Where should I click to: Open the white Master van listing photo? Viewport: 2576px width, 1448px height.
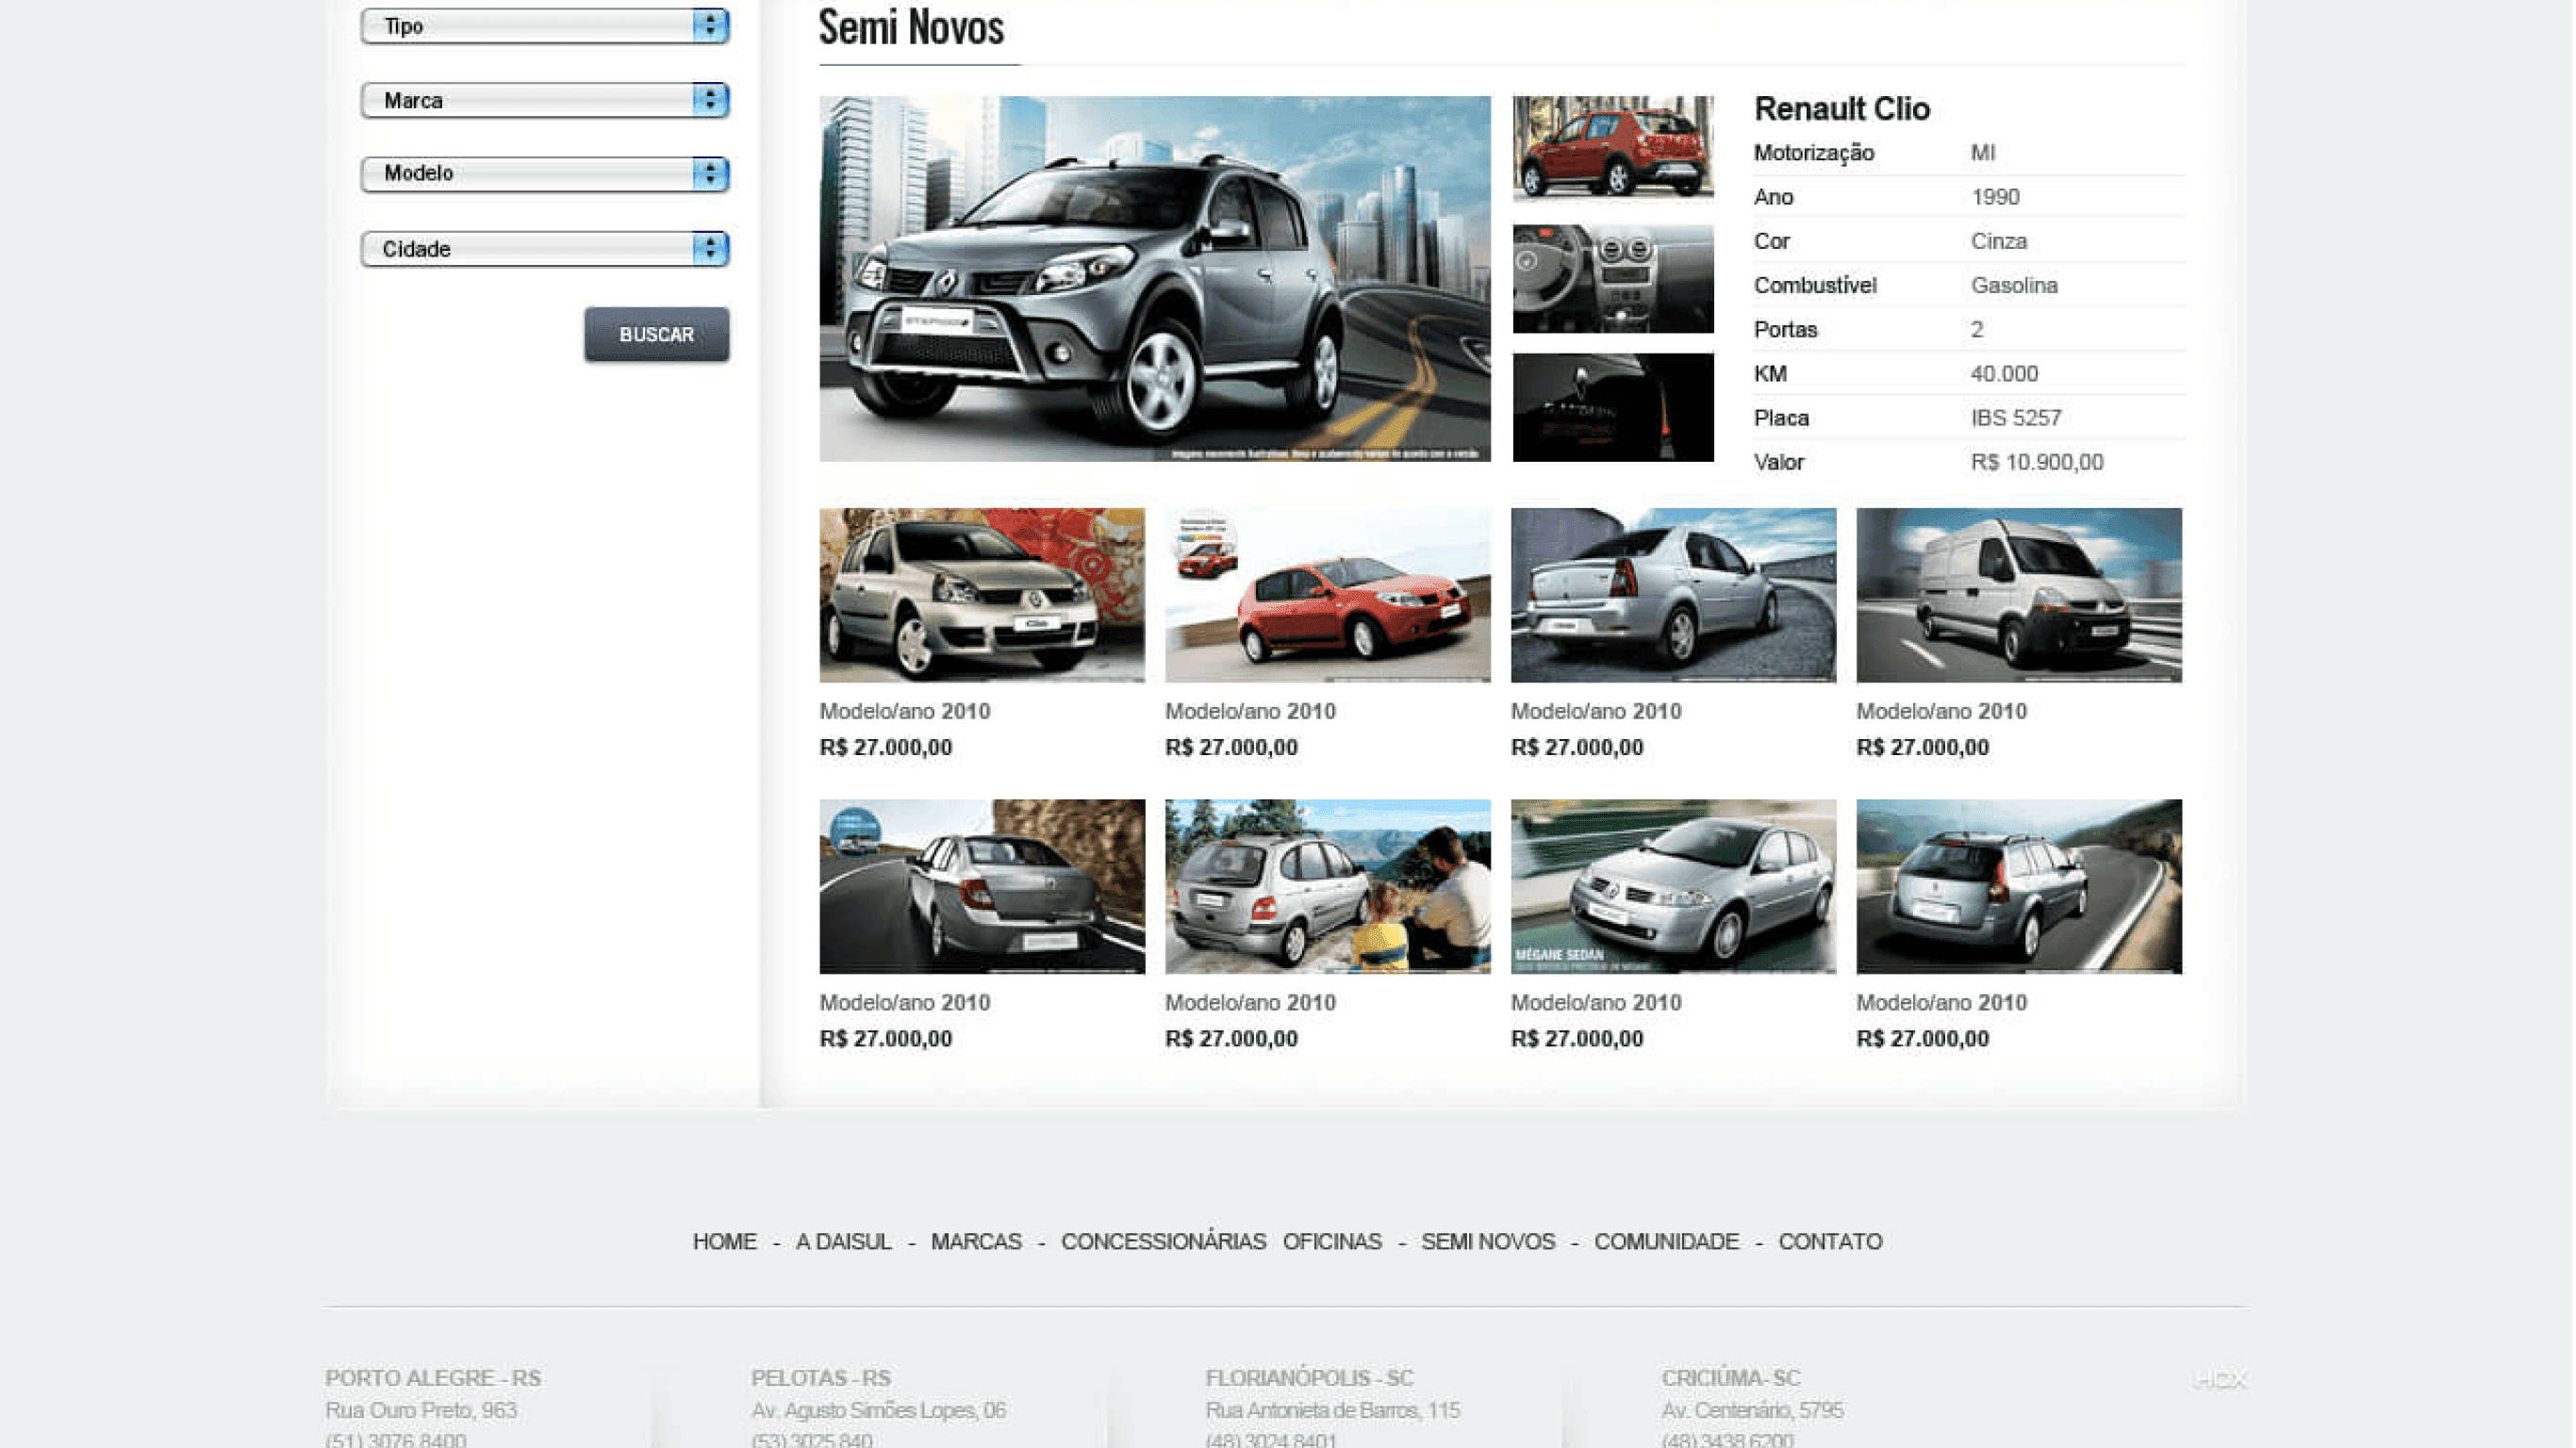coord(2019,595)
